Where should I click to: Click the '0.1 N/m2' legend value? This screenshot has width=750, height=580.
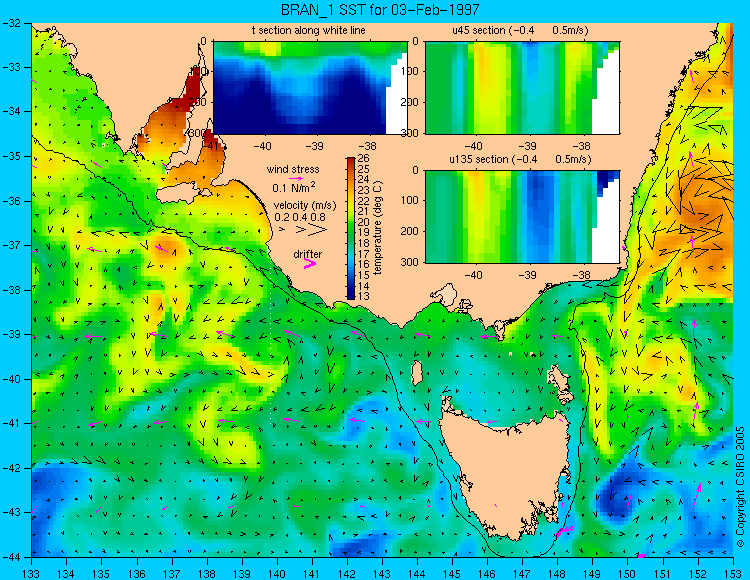click(x=293, y=187)
